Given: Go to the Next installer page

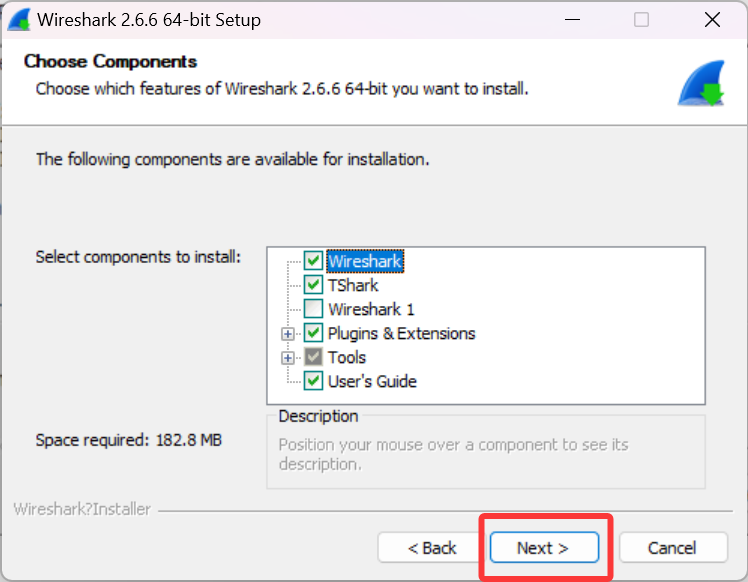Looking at the screenshot, I should tap(544, 548).
